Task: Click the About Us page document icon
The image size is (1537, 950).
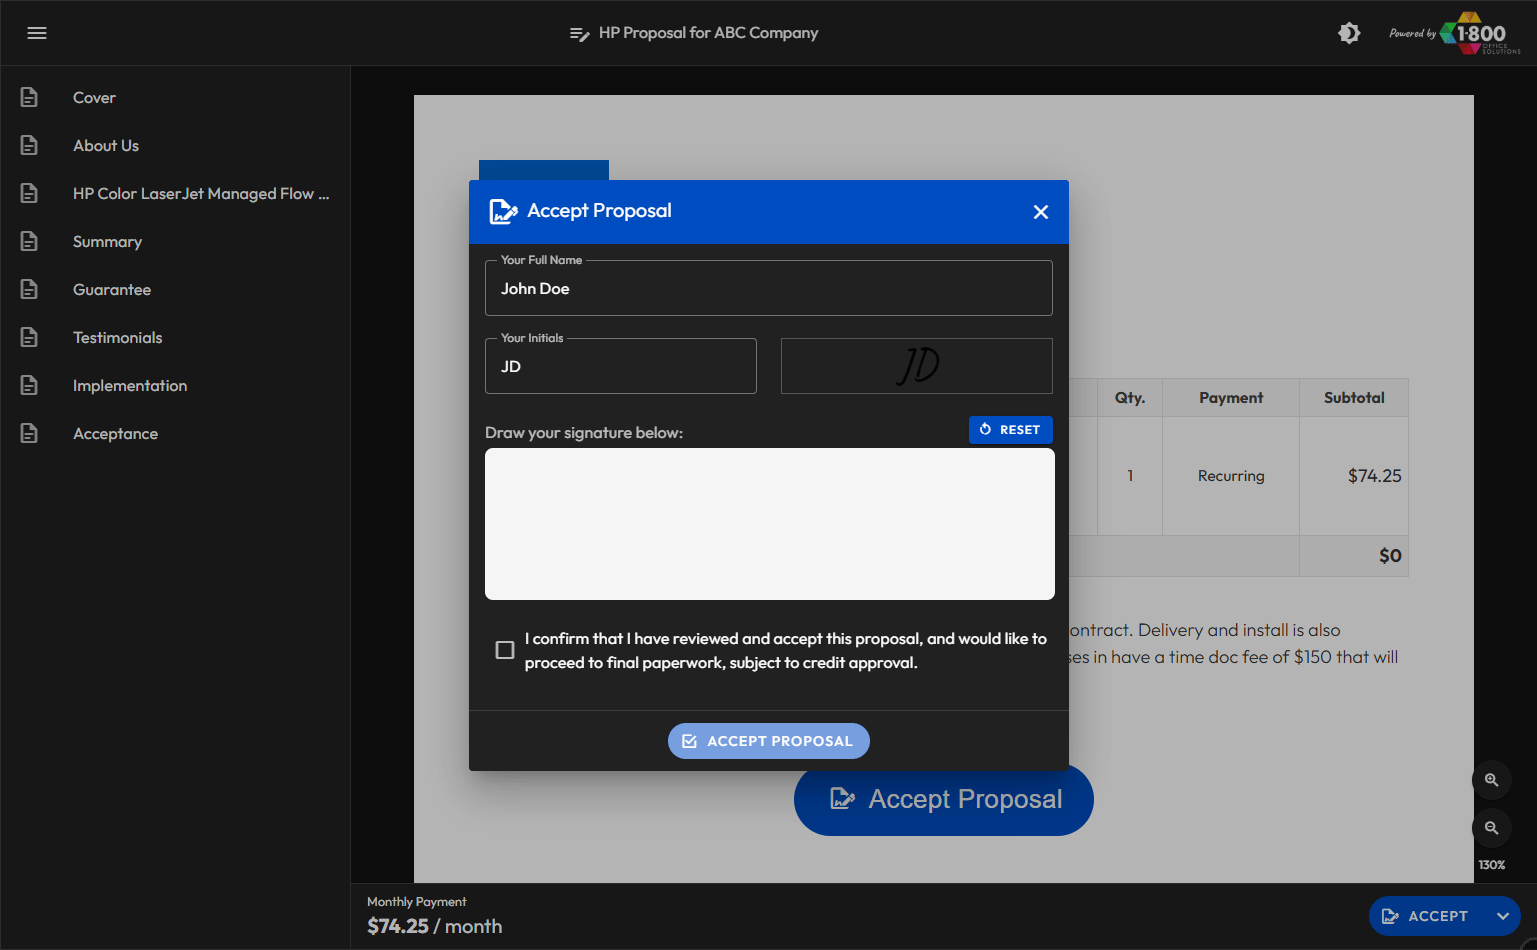Action: tap(29, 145)
